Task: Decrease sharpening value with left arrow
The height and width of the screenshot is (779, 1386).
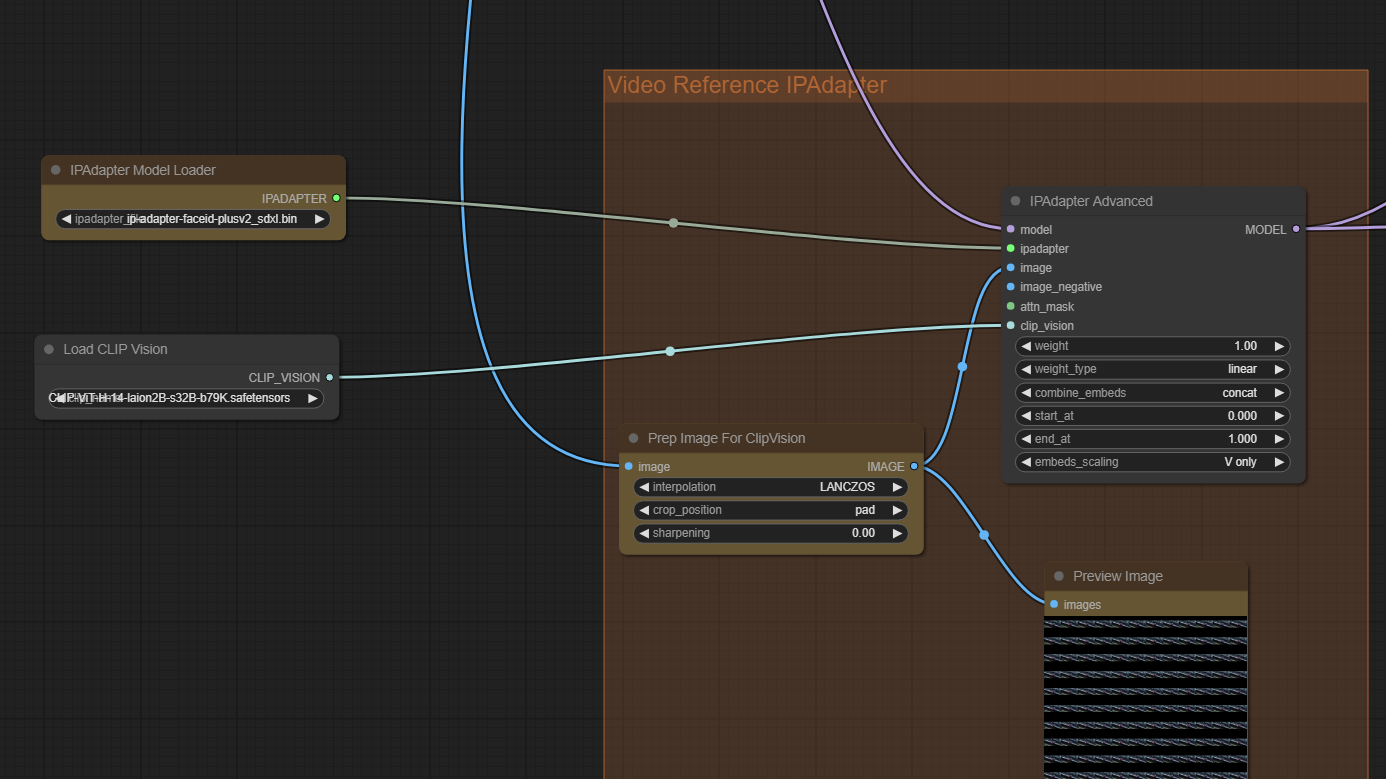Action: 644,533
